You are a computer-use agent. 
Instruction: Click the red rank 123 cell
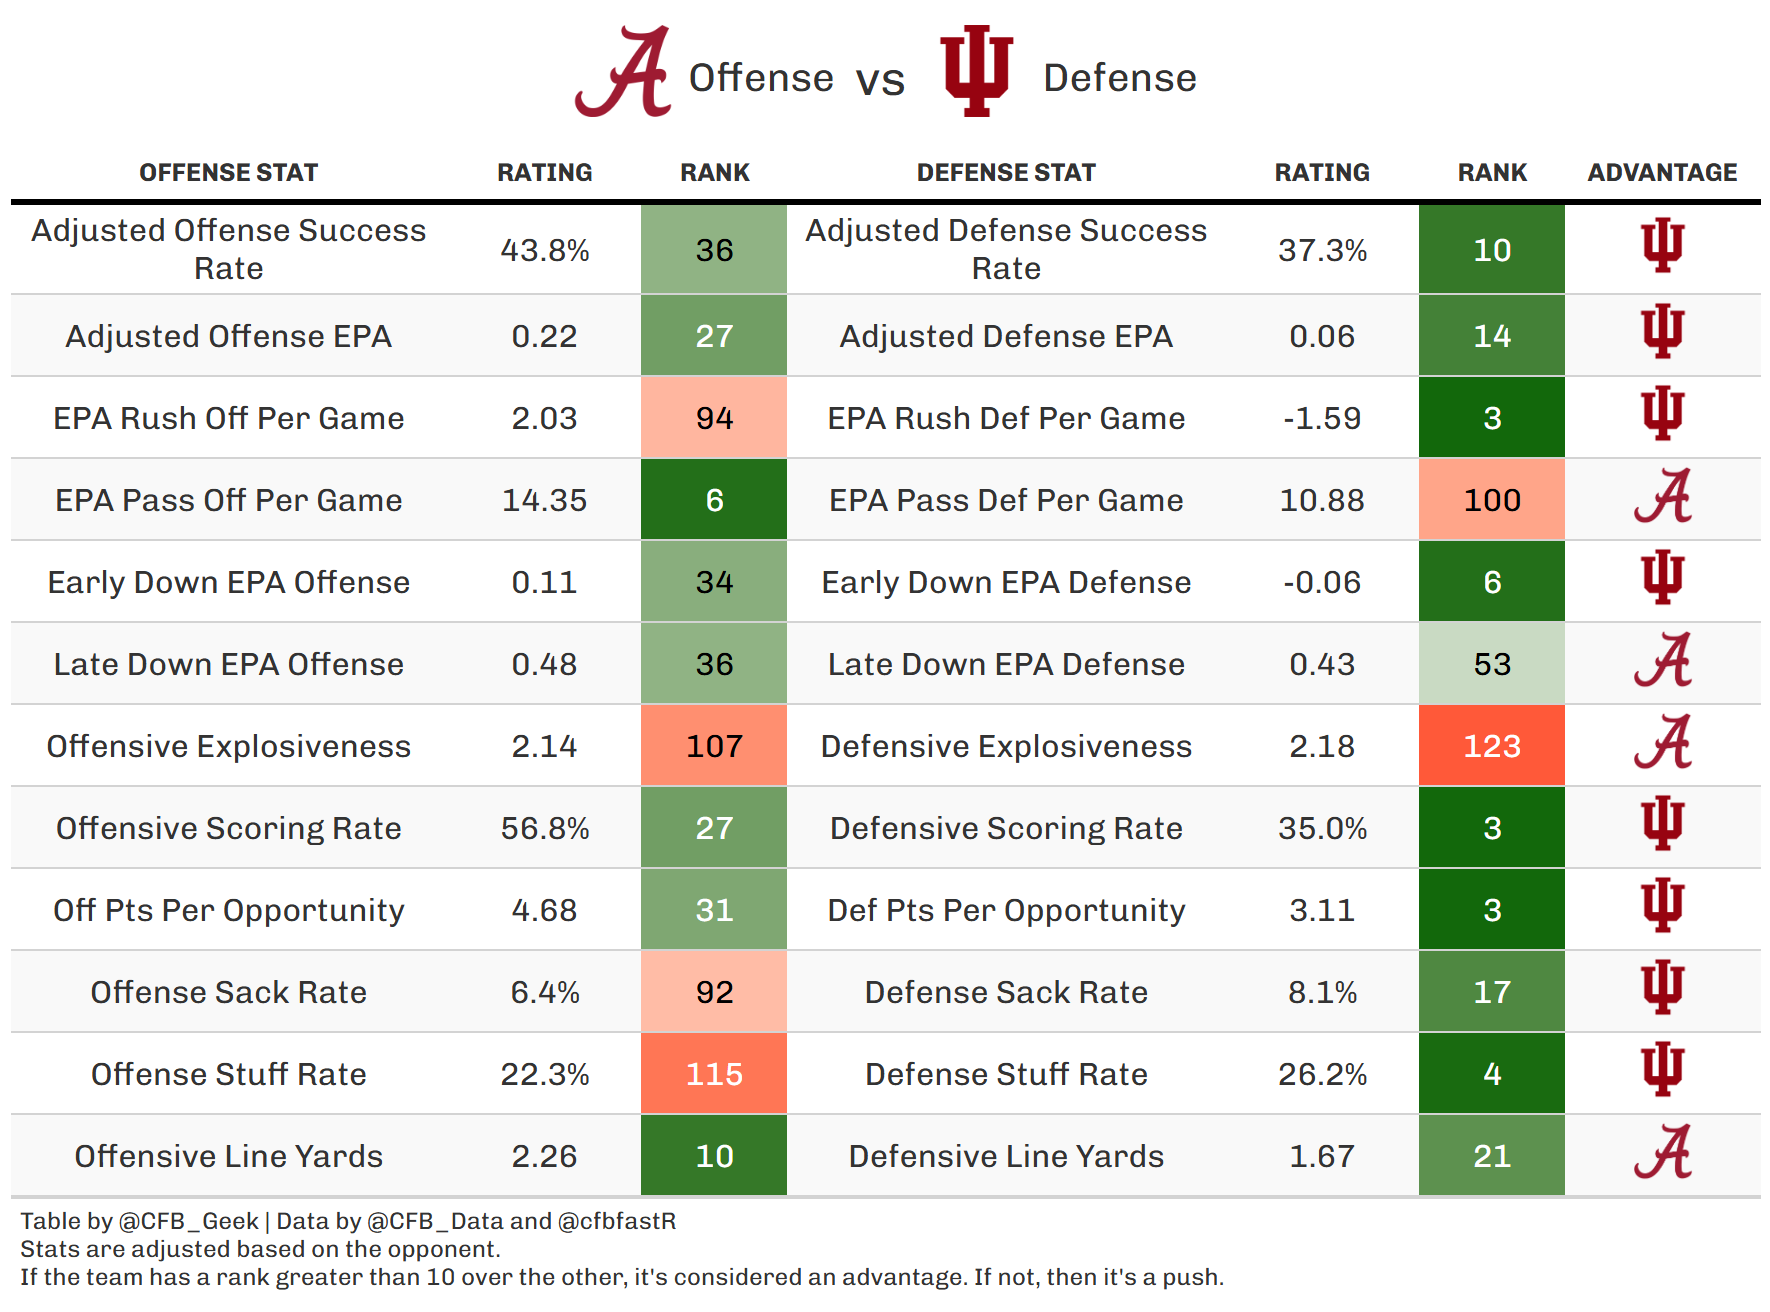(x=1491, y=746)
